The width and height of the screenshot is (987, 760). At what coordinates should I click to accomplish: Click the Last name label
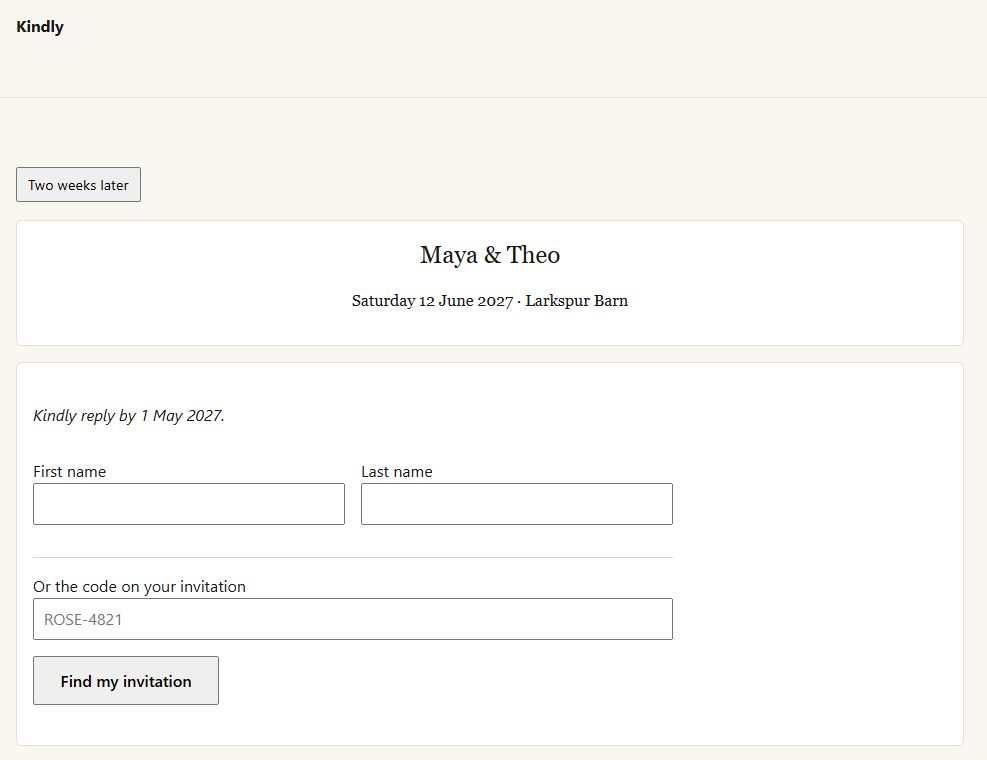(x=397, y=472)
